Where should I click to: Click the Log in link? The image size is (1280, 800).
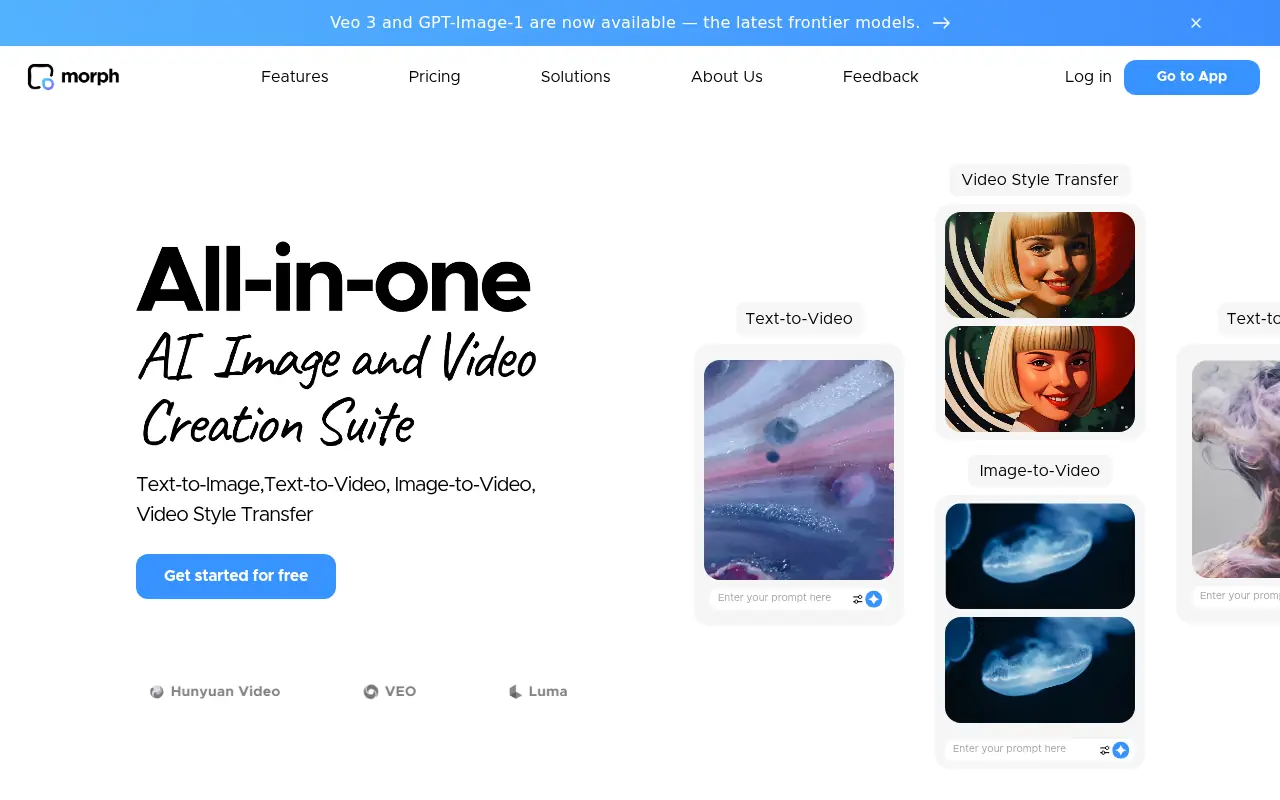1088,77
